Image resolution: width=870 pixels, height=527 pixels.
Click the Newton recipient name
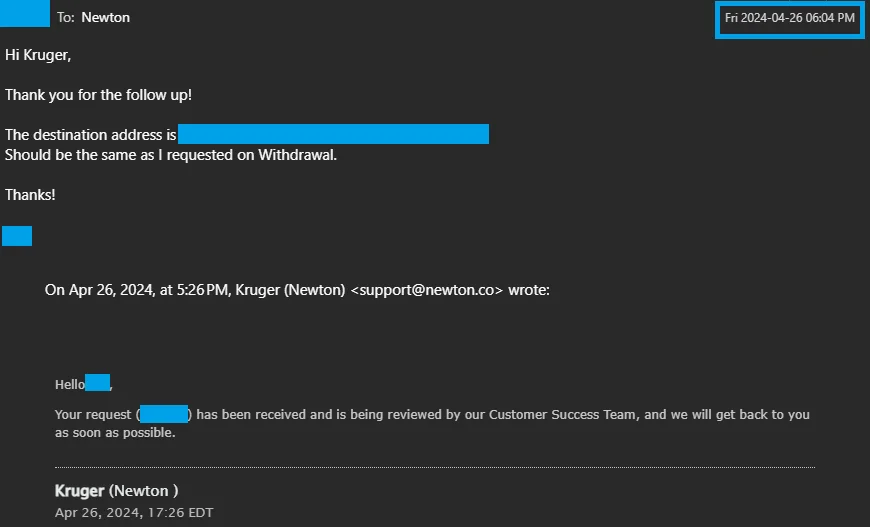pos(105,17)
